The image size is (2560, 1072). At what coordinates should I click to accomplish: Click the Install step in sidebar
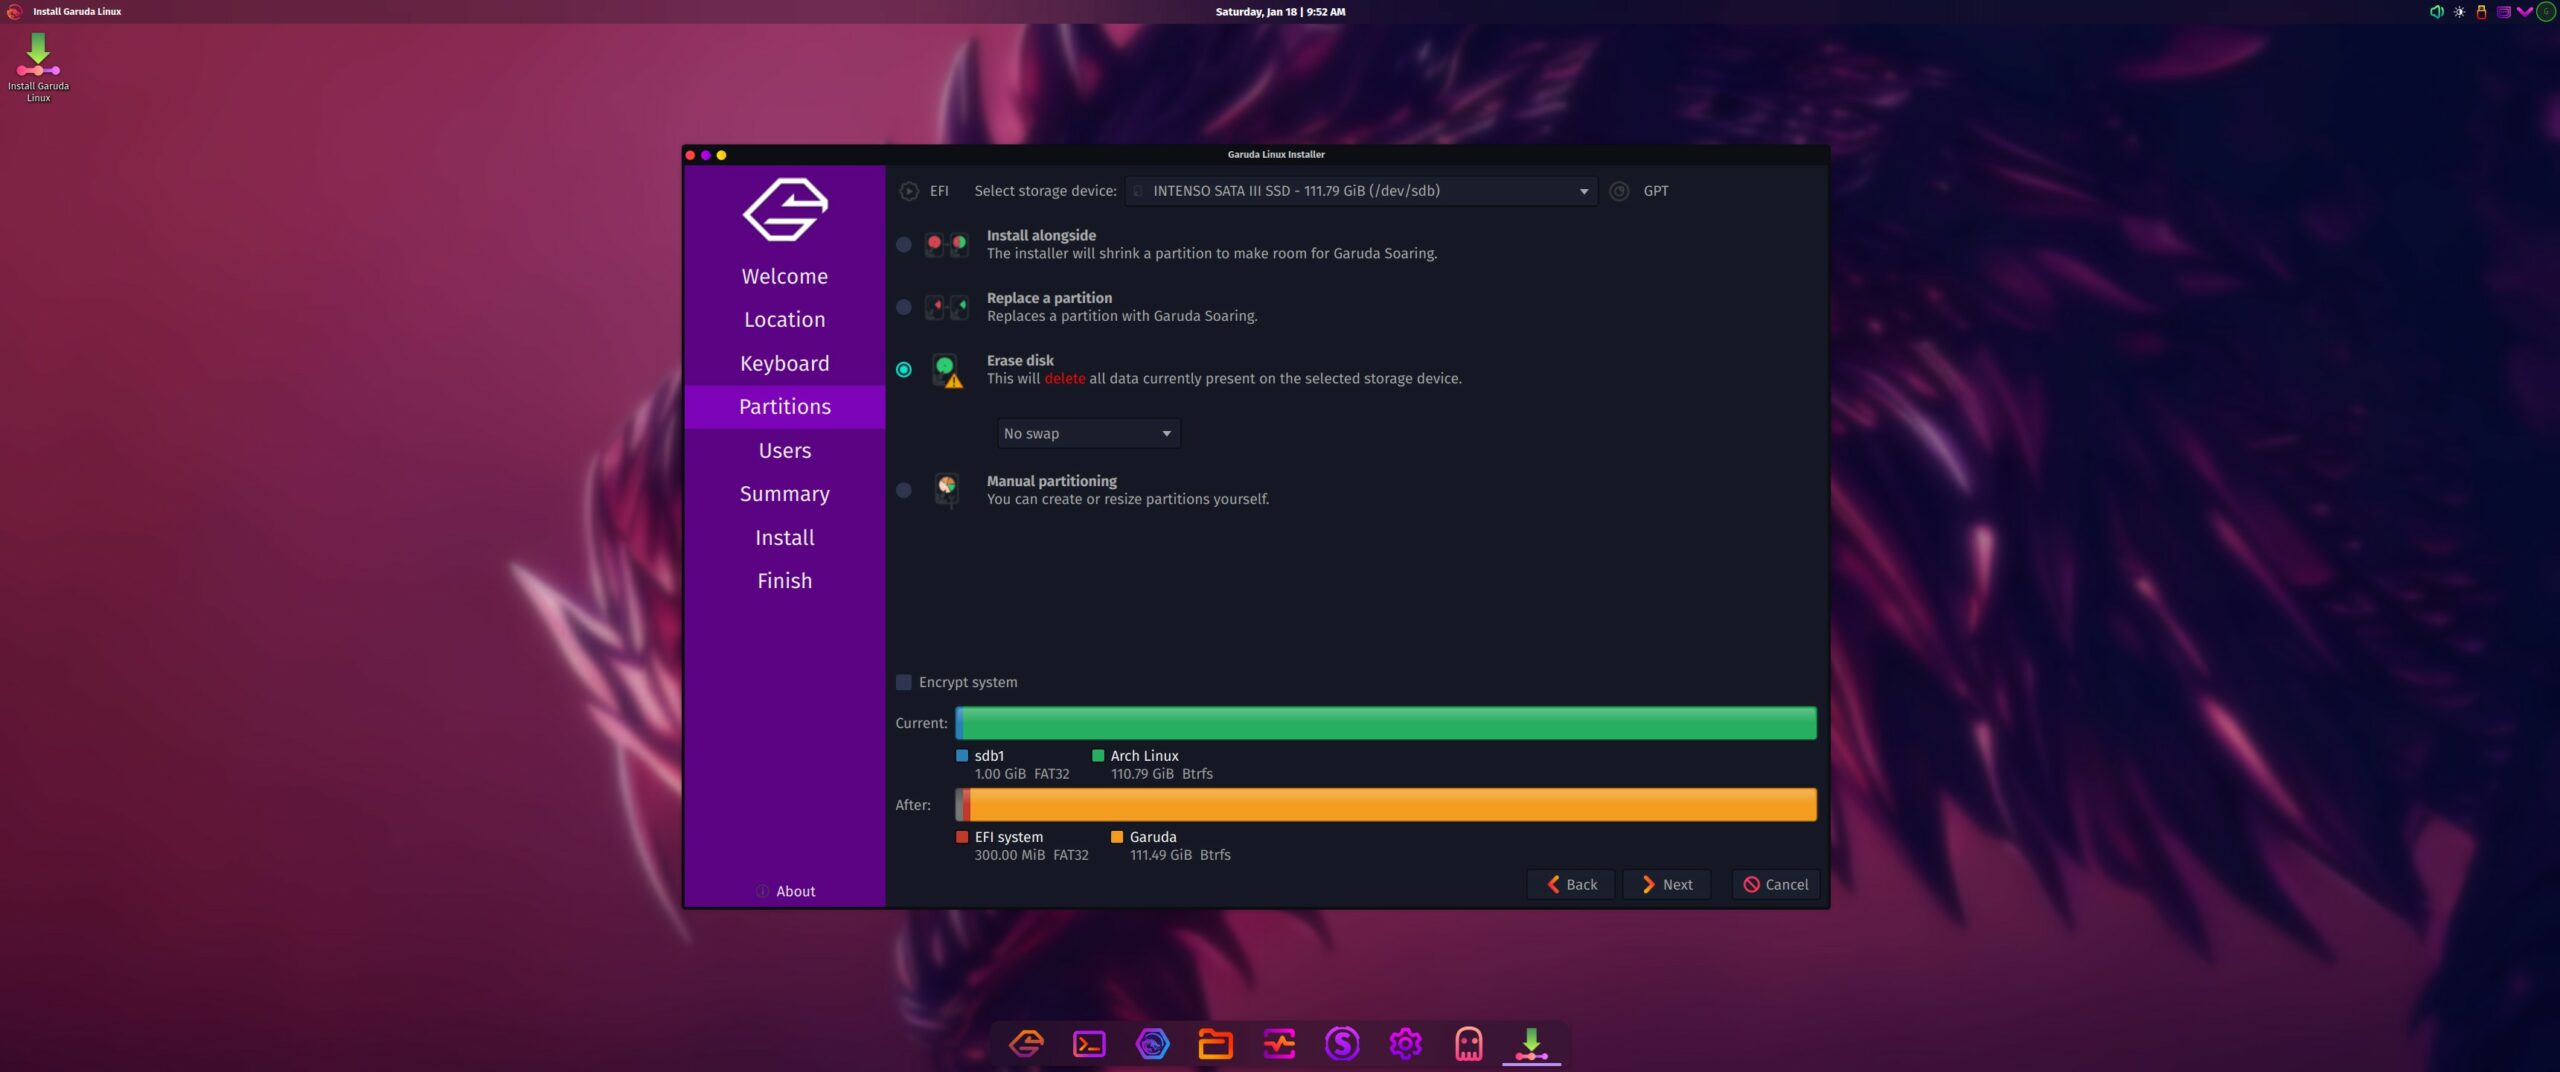pos(785,537)
